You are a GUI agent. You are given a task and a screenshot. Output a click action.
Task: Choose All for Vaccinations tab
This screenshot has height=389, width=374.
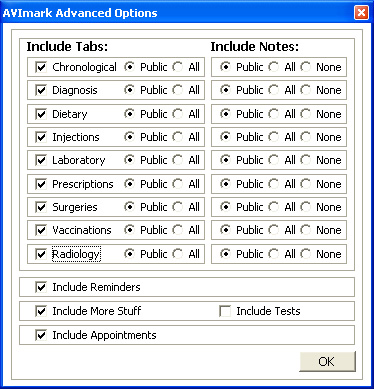(178, 230)
